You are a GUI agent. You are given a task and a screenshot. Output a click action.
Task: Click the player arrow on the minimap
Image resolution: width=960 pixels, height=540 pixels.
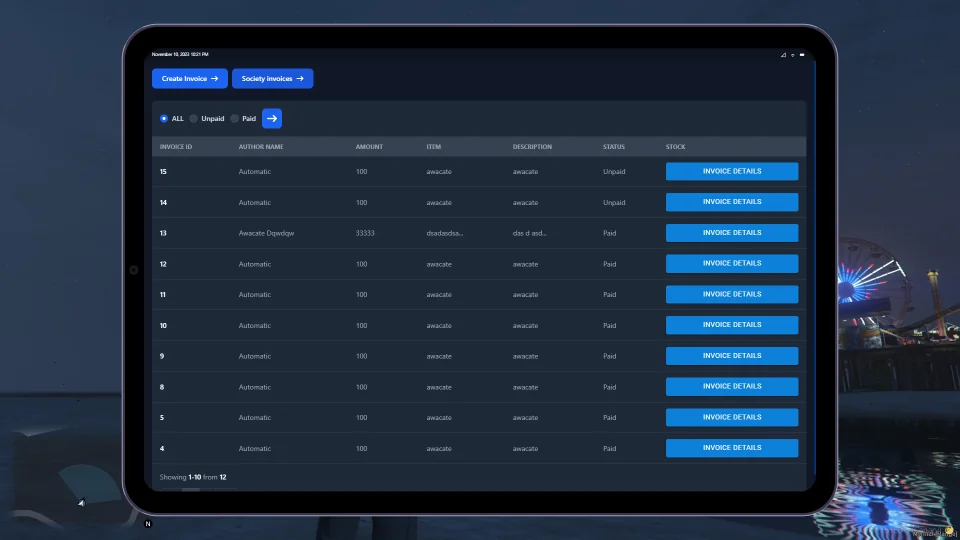pyautogui.click(x=81, y=502)
